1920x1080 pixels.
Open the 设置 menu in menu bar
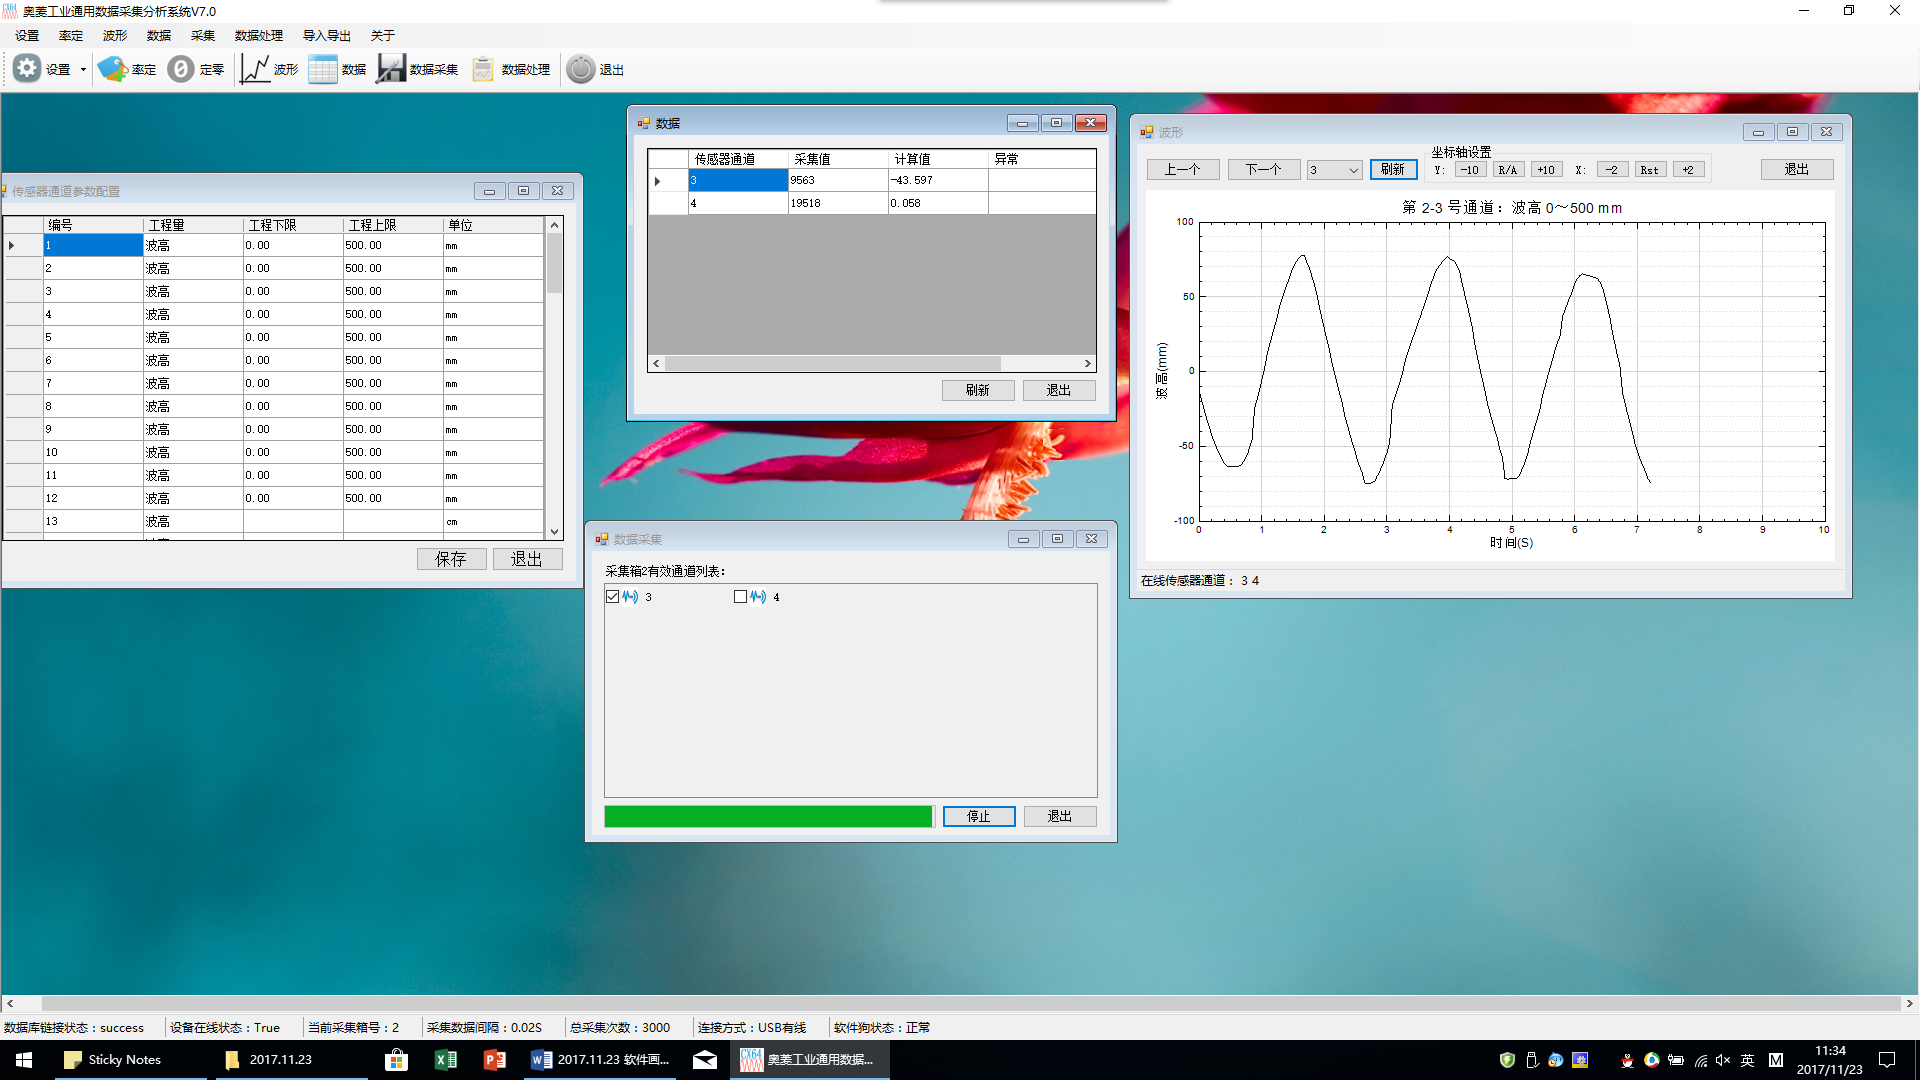(x=27, y=35)
